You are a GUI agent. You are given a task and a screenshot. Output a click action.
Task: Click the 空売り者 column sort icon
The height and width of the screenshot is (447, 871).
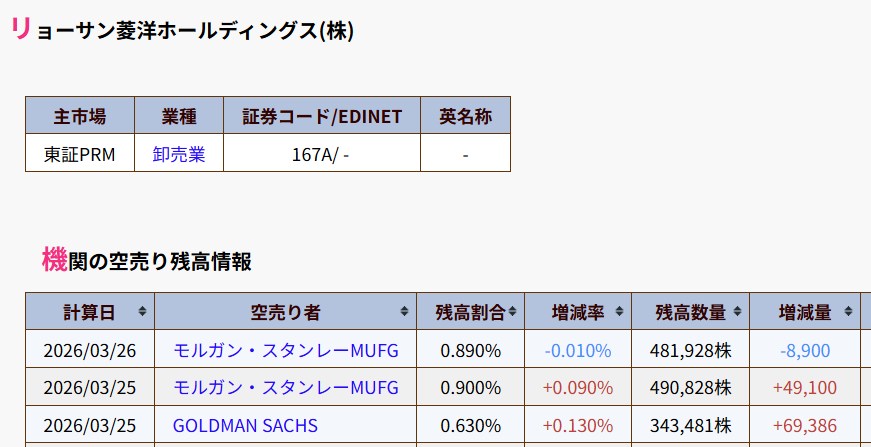pos(404,312)
